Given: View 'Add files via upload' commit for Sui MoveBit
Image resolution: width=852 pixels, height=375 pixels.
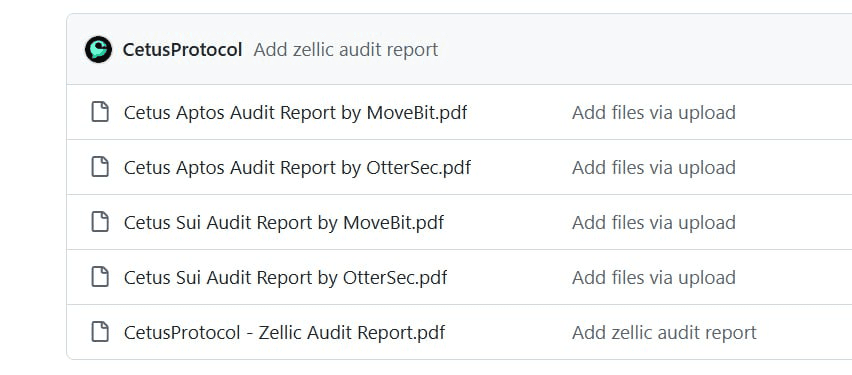Looking at the screenshot, I should pyautogui.click(x=654, y=222).
